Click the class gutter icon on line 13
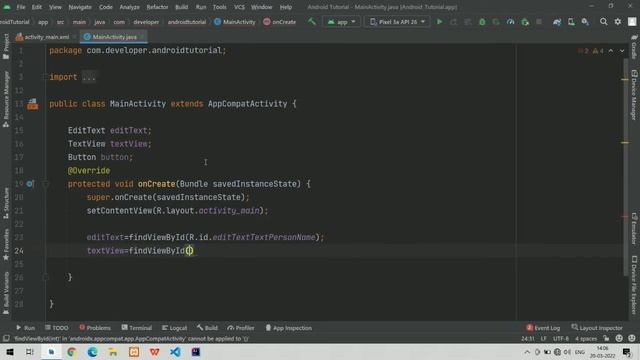 33,104
